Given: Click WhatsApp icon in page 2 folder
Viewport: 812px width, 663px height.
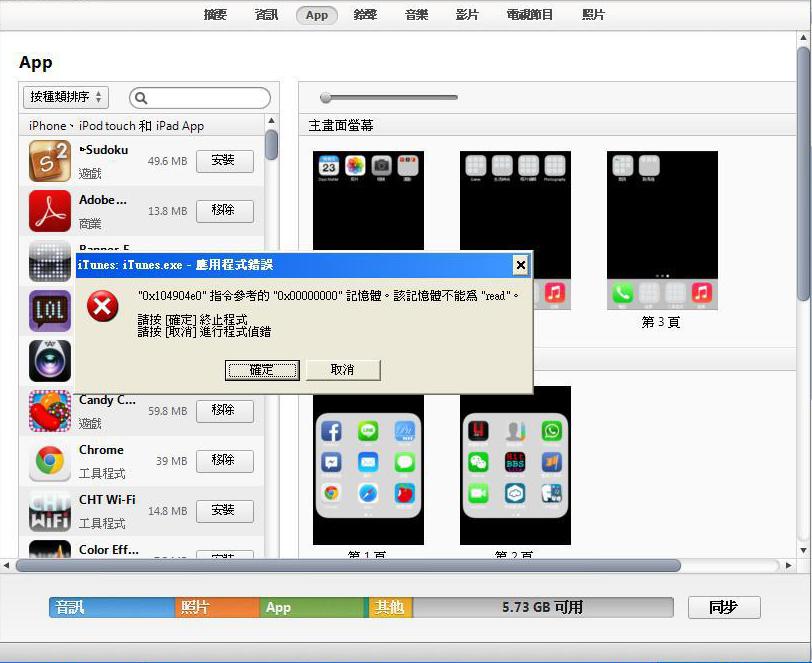Looking at the screenshot, I should coord(552,431).
